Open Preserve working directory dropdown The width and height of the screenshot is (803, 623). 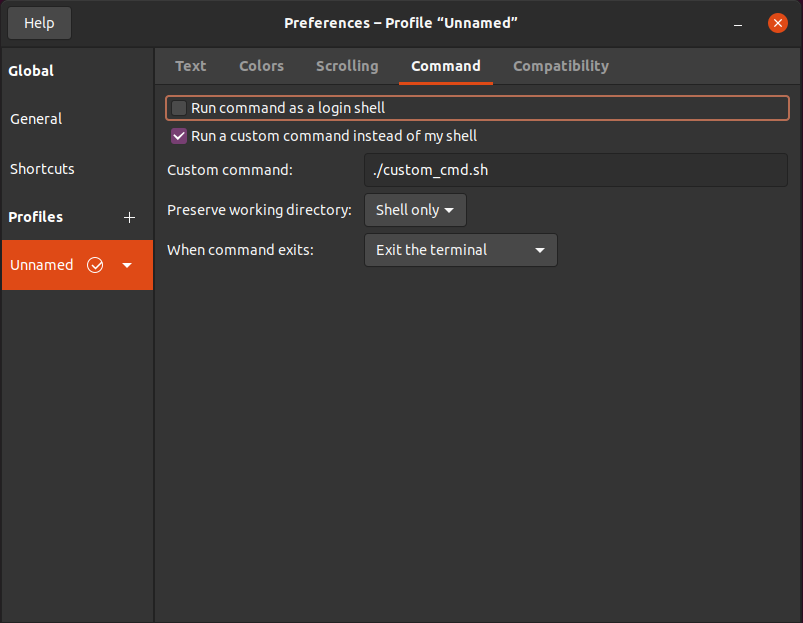click(x=415, y=210)
